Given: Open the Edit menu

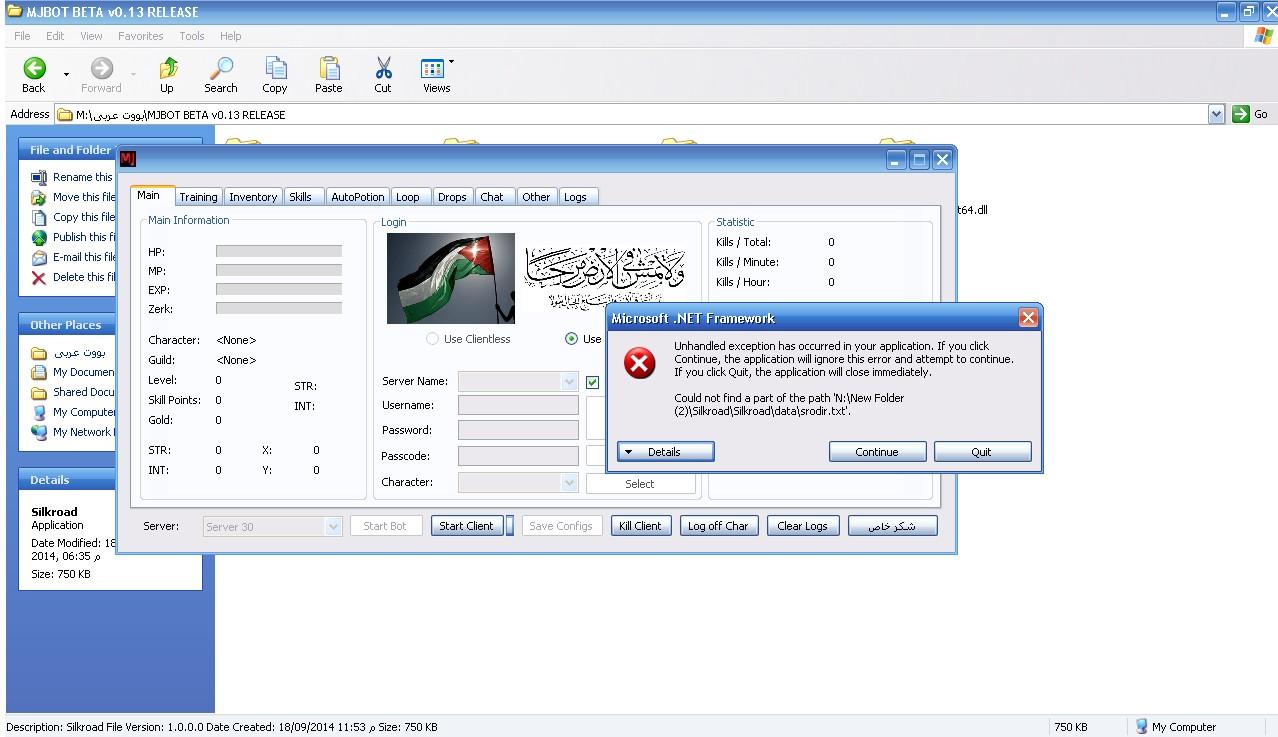Looking at the screenshot, I should click(55, 36).
